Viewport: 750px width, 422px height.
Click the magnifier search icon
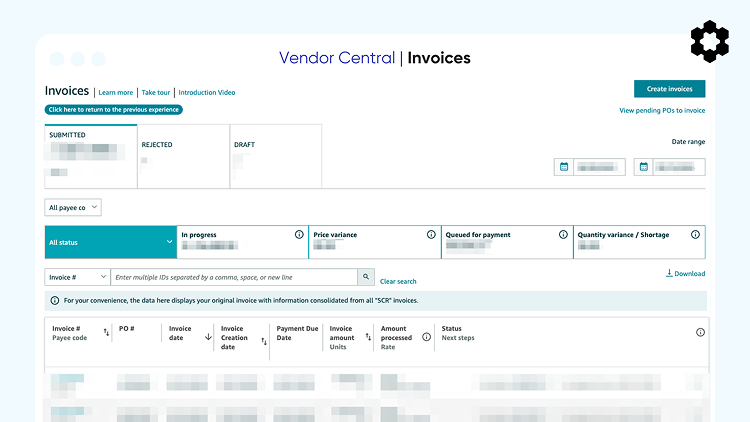pos(366,277)
